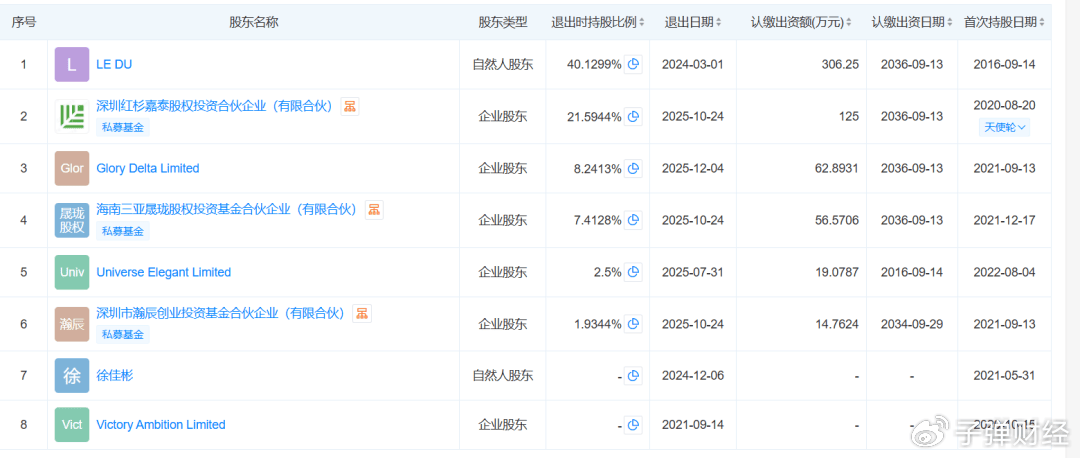1080x458 pixels.
Task: Click the history icon next to 21.5944%
Action: (x=632, y=116)
